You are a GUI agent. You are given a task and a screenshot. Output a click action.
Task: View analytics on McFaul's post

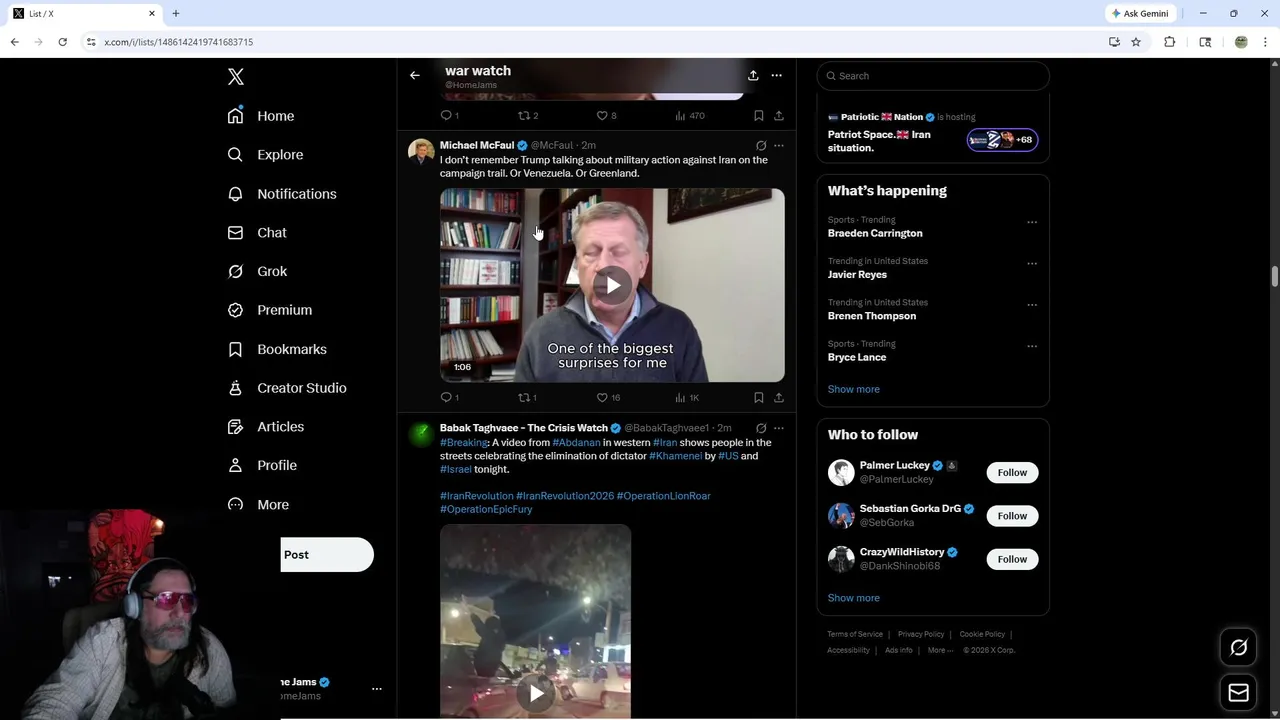(x=687, y=398)
